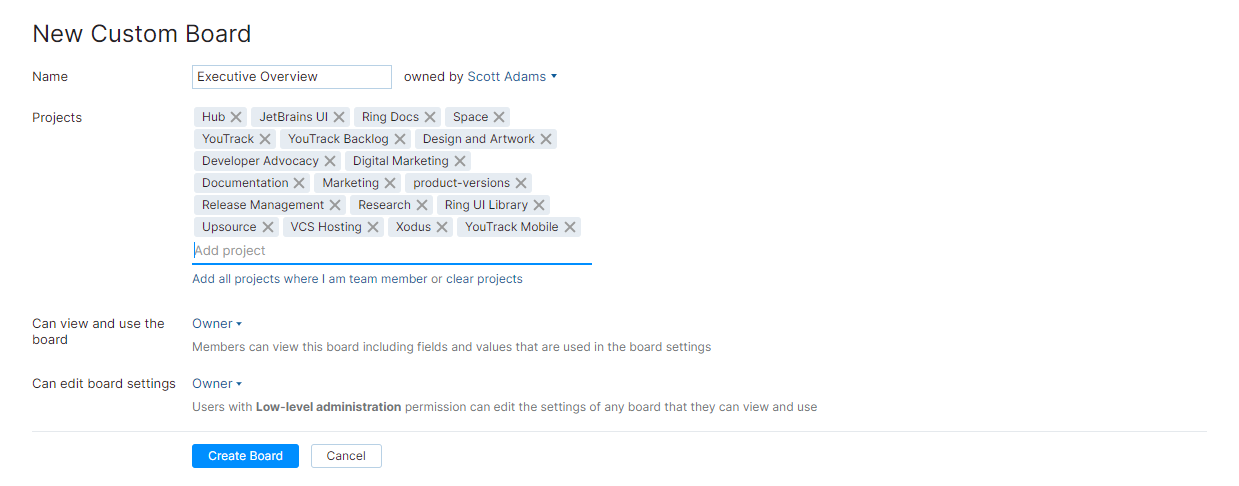Screen dimensions: 1239x486
Task: Remove the Xodus project tag
Action: point(442,227)
